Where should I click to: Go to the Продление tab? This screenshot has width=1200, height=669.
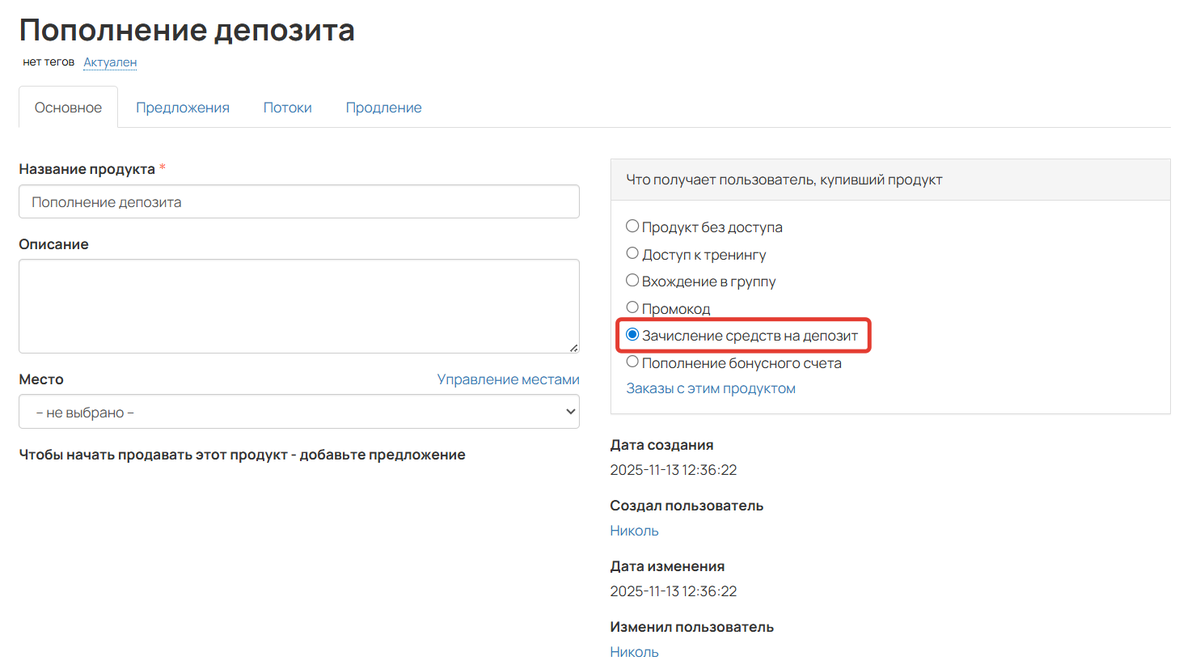pyautogui.click(x=383, y=106)
